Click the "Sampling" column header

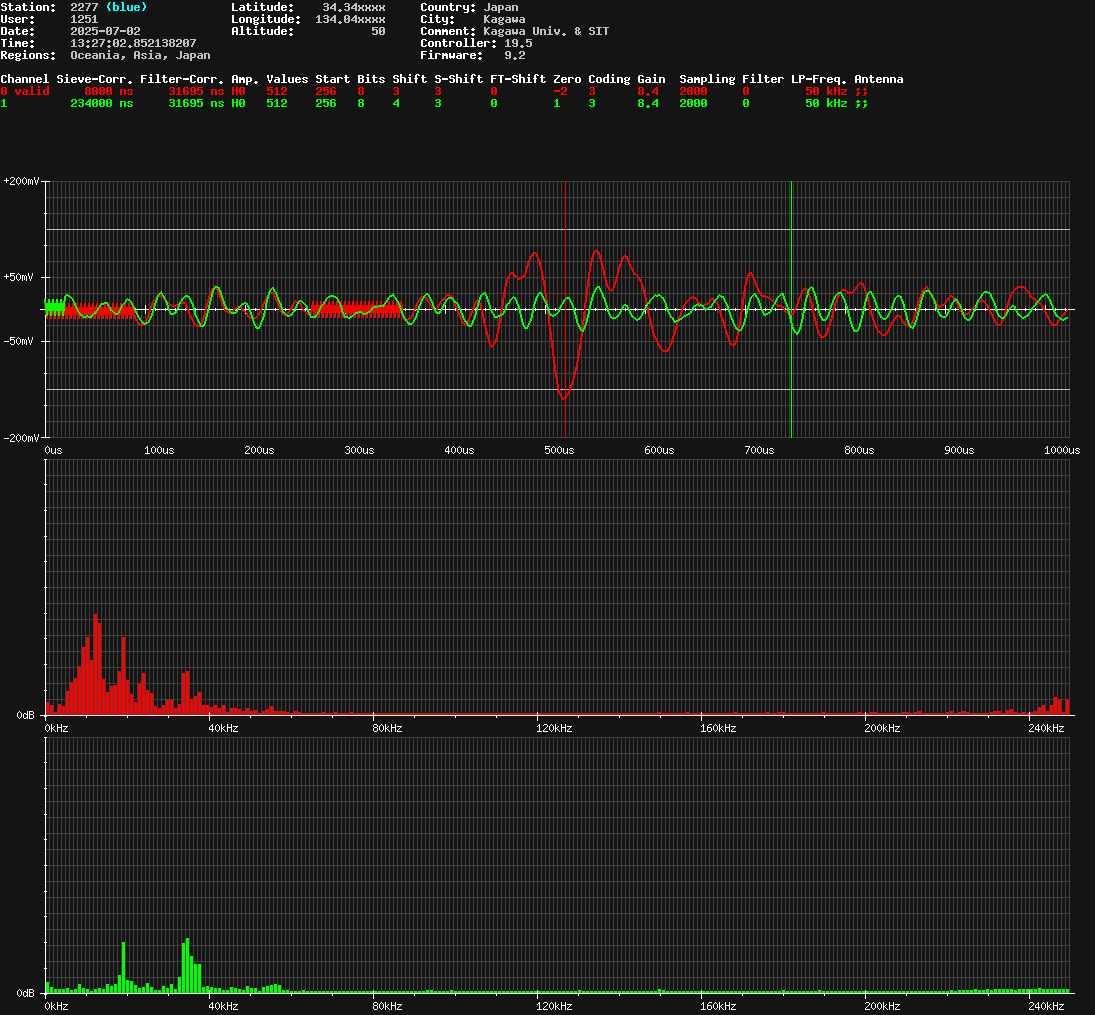tap(707, 79)
